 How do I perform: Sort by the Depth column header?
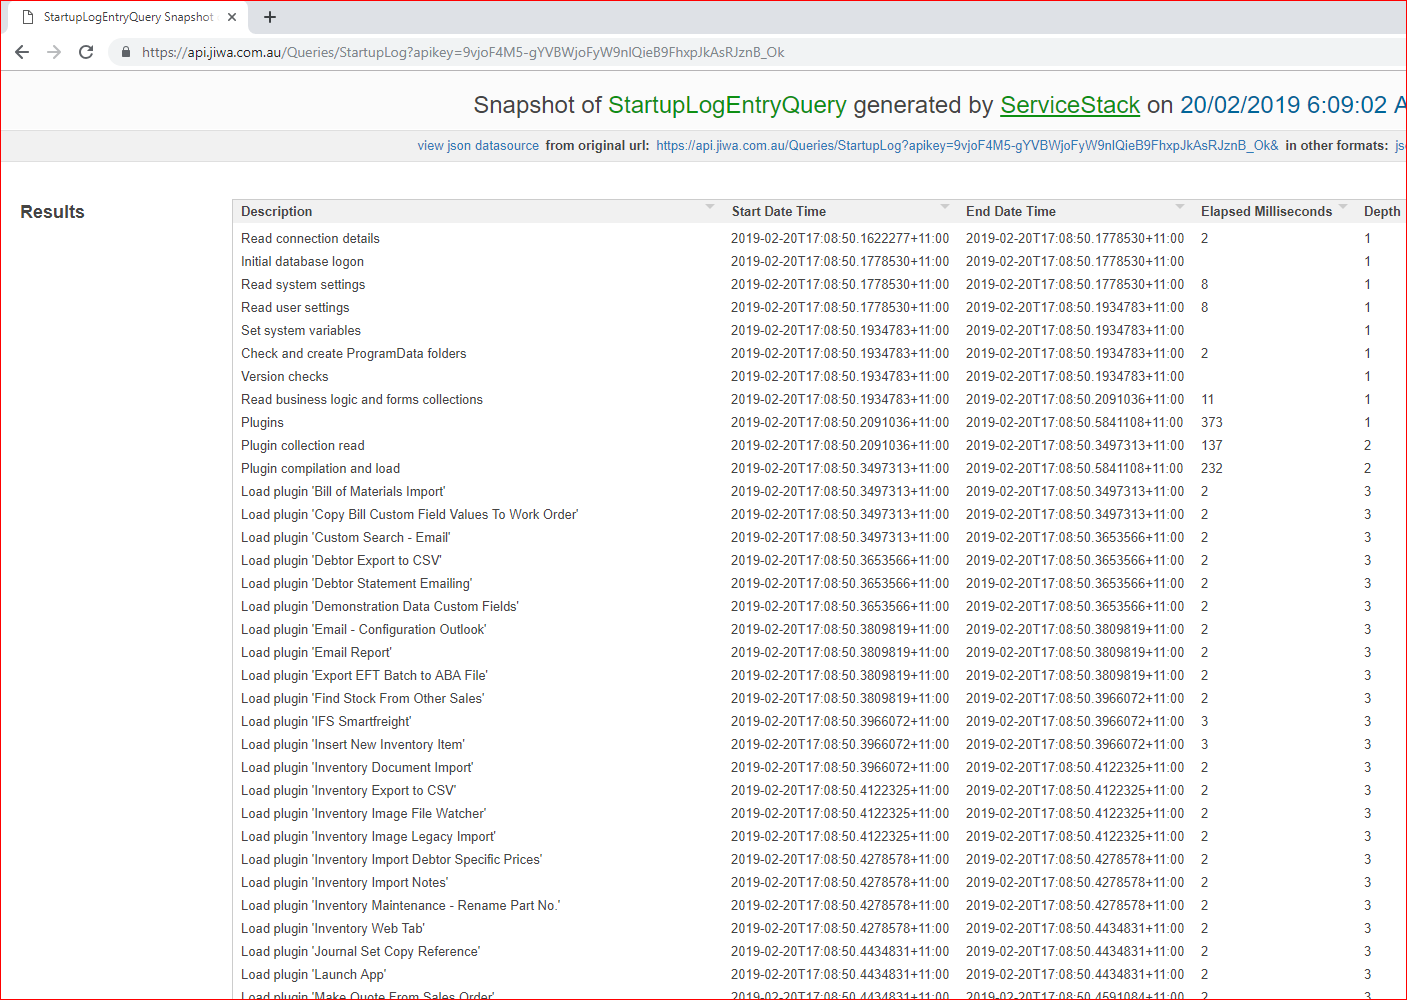click(x=1381, y=212)
